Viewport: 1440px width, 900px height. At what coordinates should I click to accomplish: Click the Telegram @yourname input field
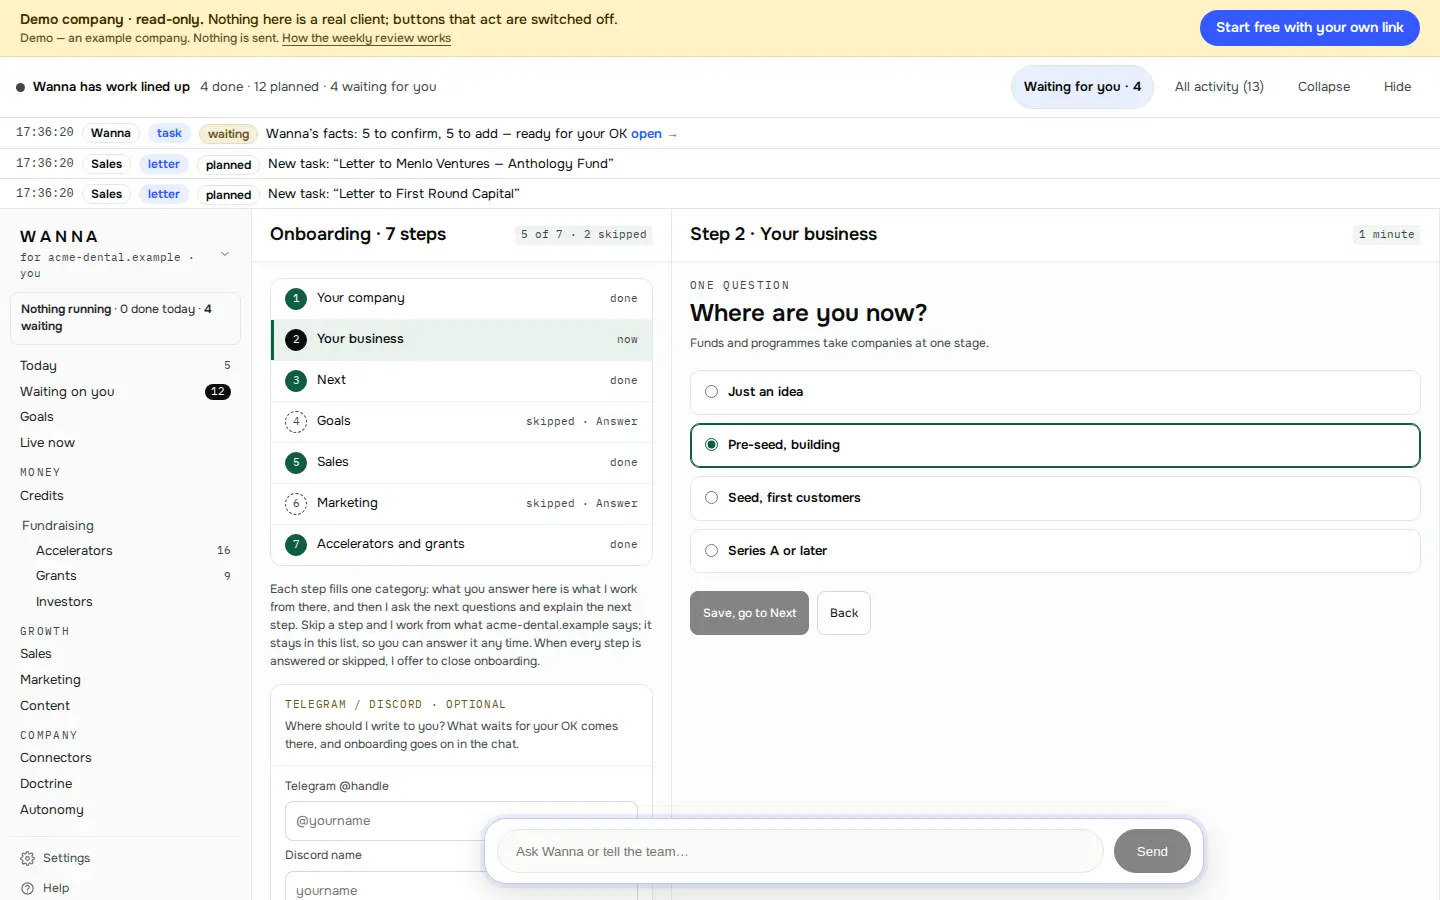(461, 821)
